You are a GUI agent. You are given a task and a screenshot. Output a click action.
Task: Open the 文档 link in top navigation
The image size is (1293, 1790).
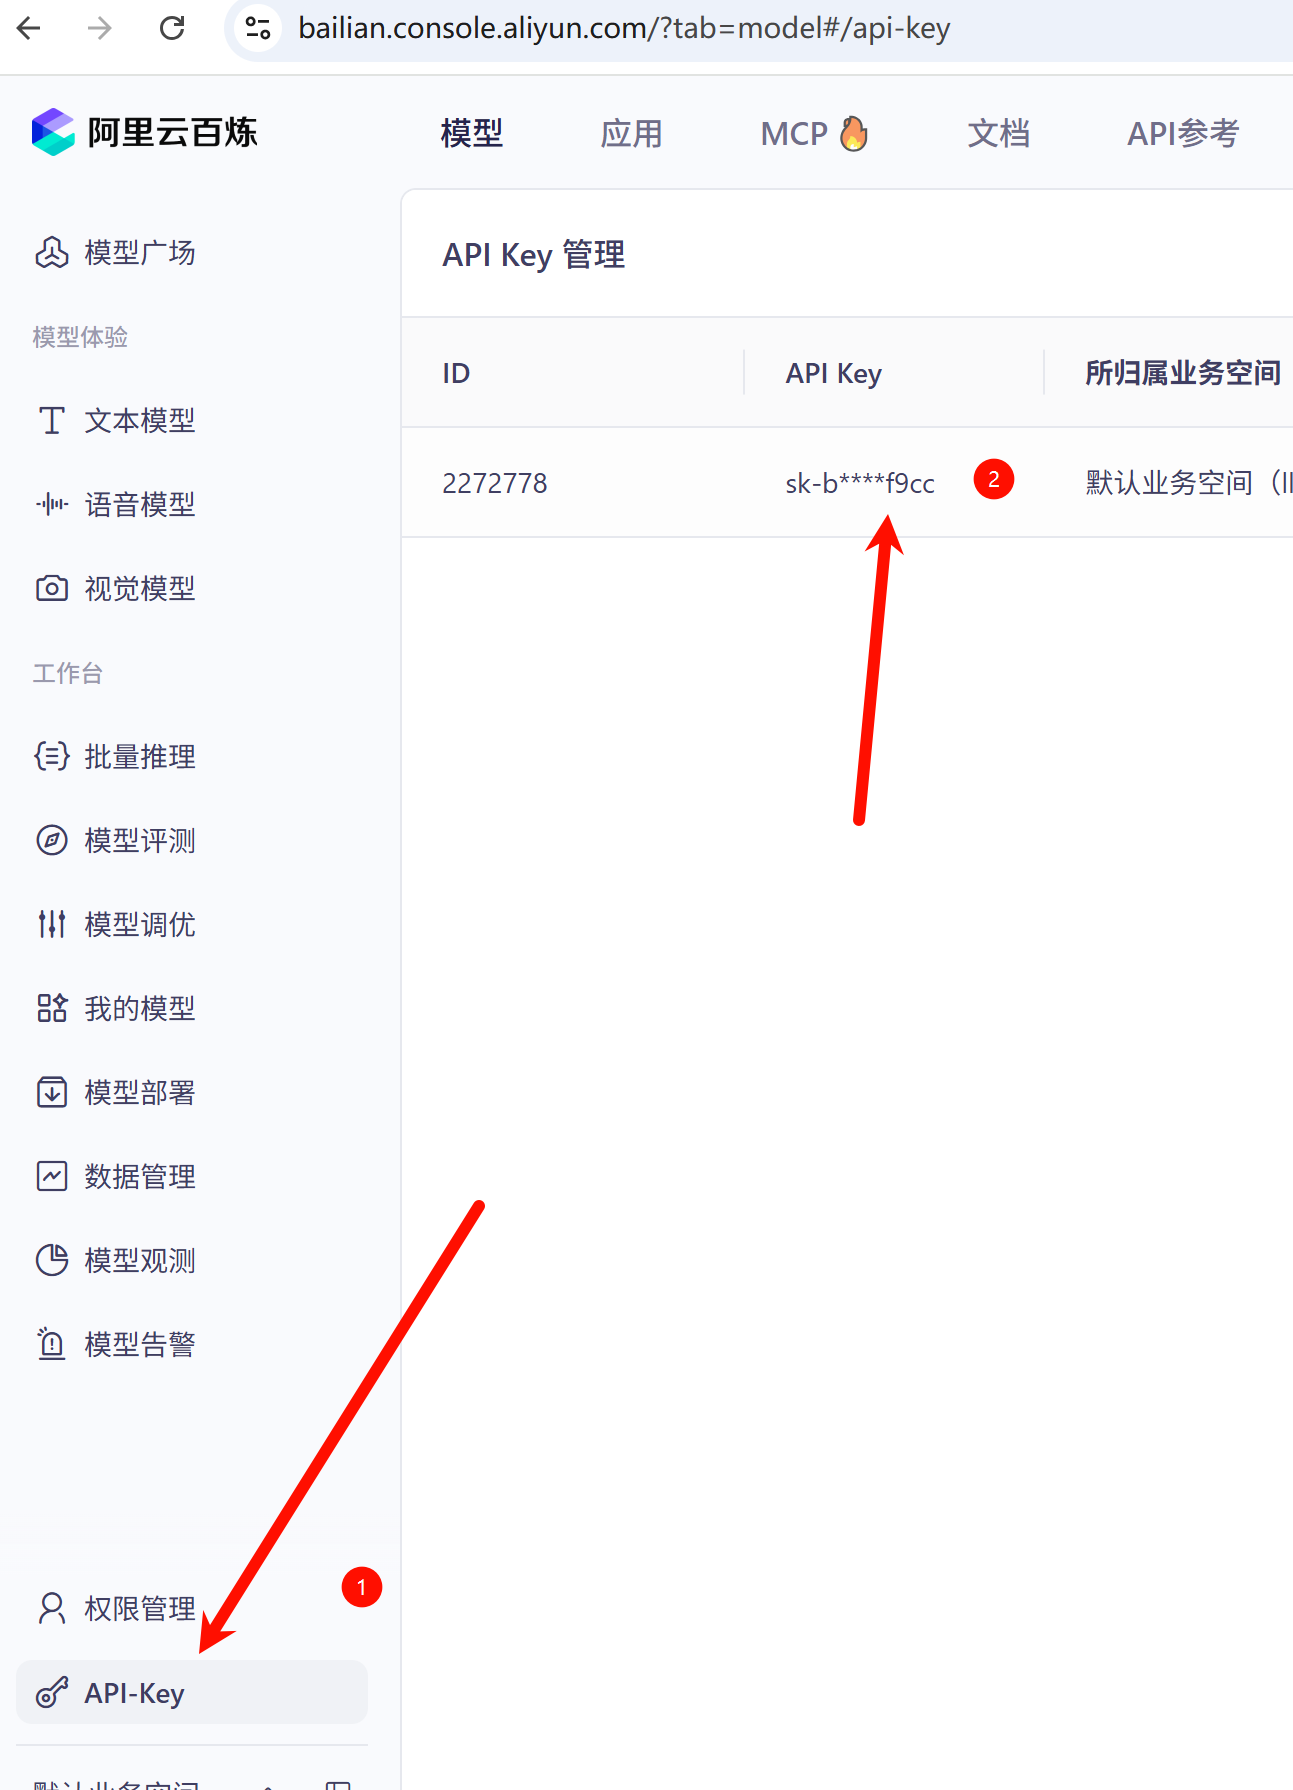[x=998, y=133]
